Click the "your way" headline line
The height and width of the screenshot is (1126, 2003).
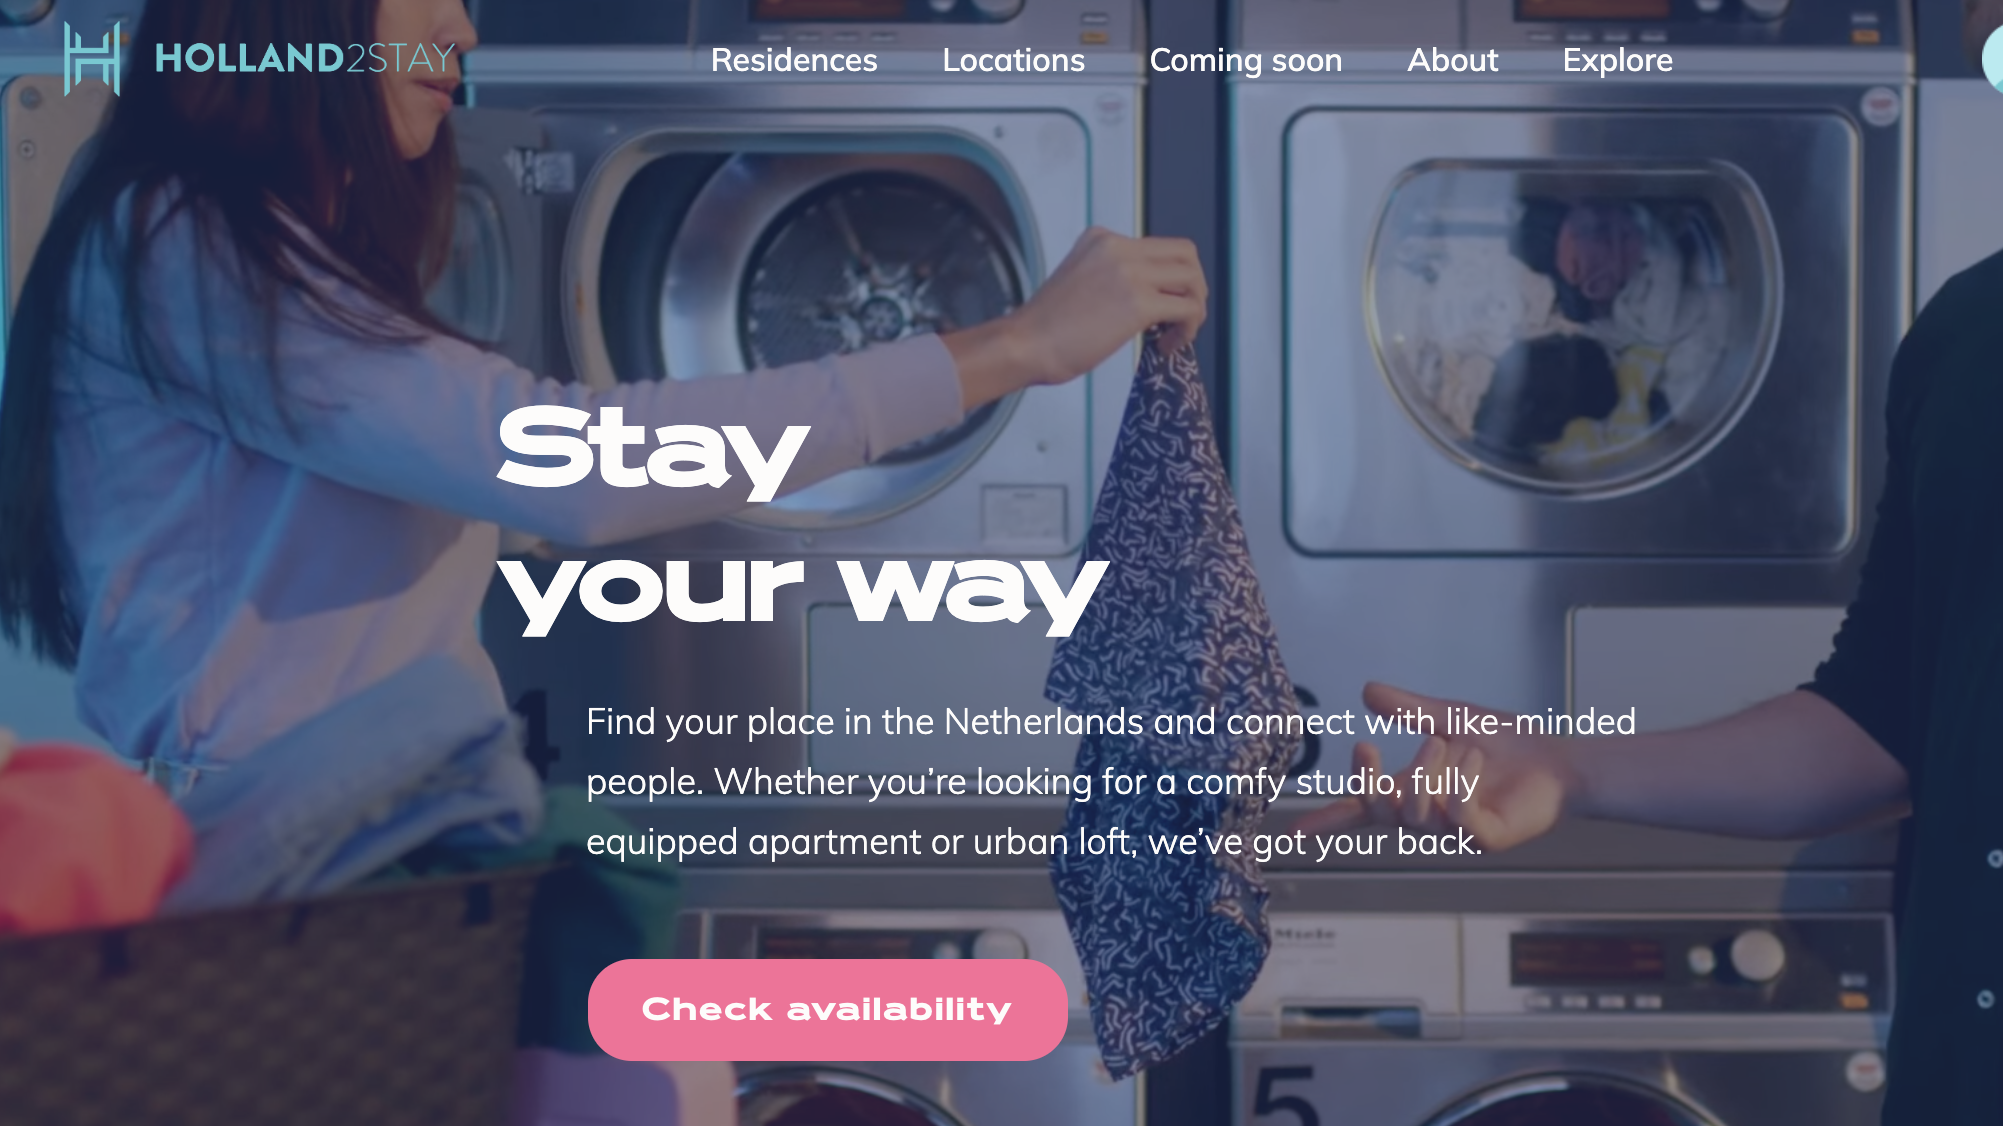click(x=803, y=593)
